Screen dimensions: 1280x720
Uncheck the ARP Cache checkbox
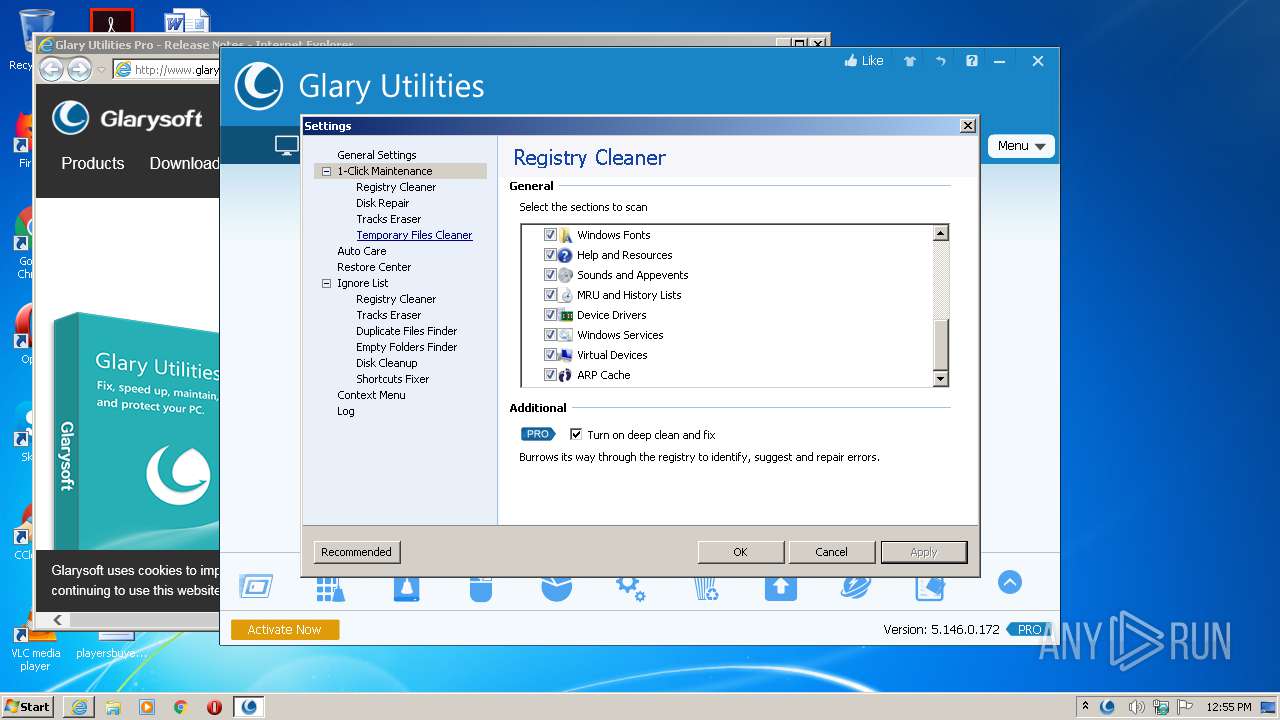coord(550,374)
